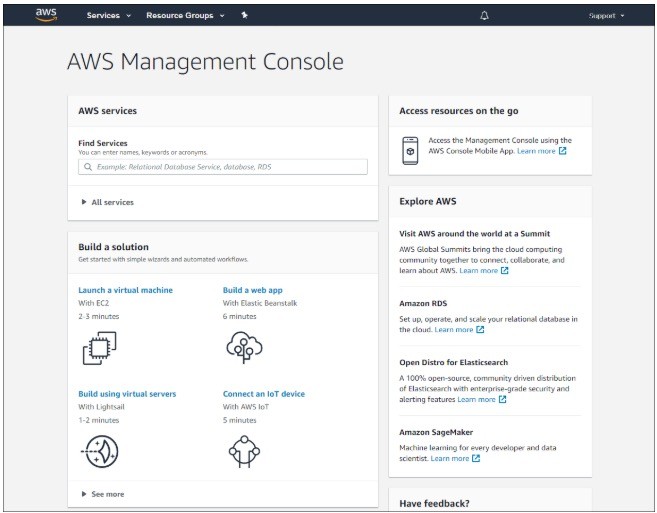Click the Build a solution heading

pos(114,247)
